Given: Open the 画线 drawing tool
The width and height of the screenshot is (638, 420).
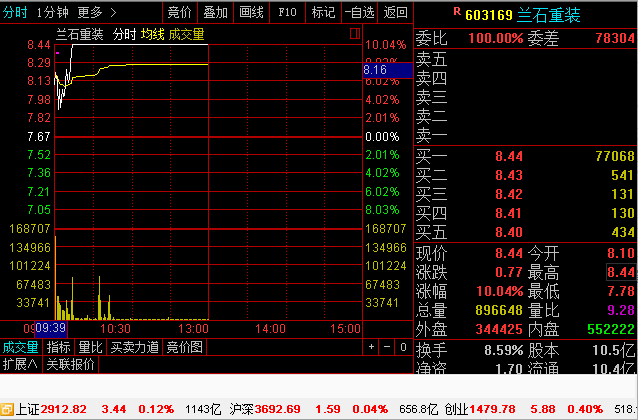Looking at the screenshot, I should click(251, 12).
